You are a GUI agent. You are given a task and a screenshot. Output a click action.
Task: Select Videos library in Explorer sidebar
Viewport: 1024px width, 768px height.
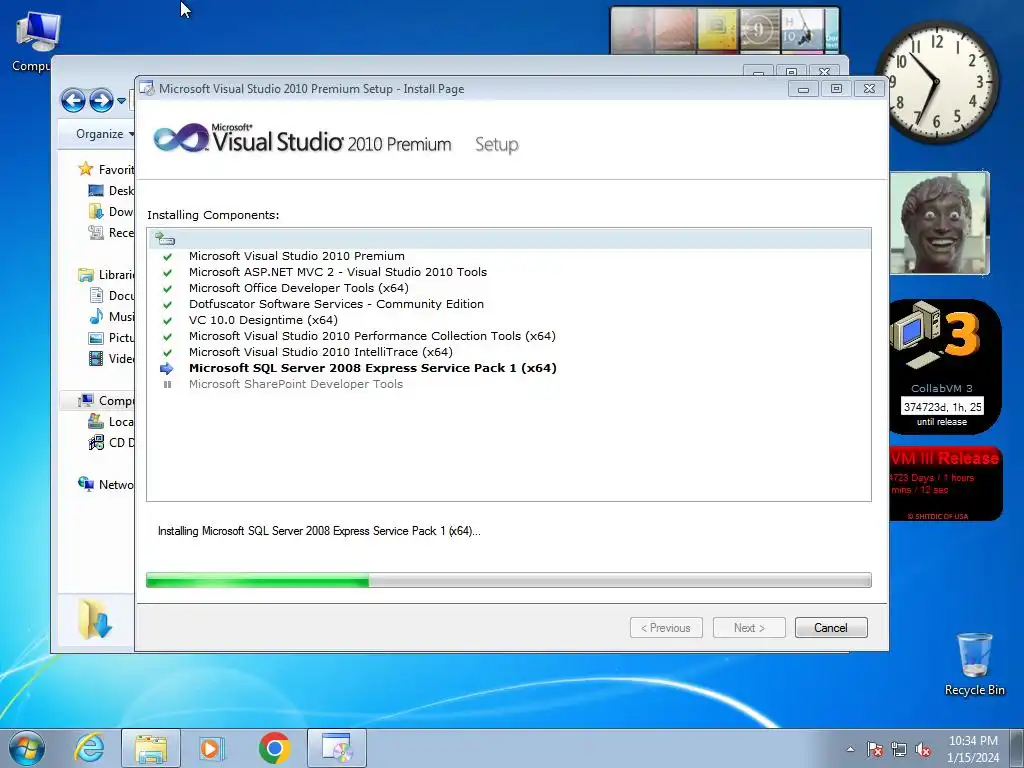click(x=112, y=359)
